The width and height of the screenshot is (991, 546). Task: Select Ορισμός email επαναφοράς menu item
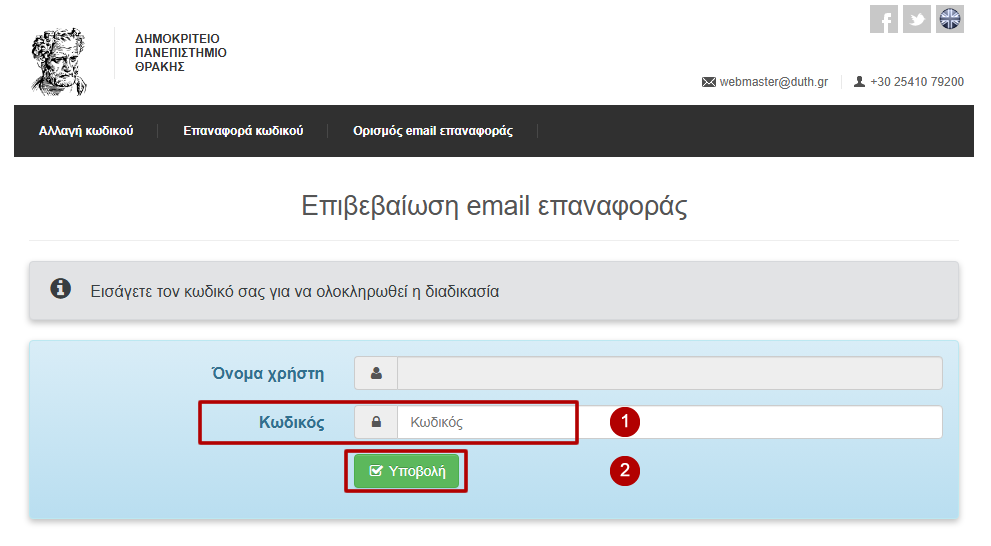(433, 131)
